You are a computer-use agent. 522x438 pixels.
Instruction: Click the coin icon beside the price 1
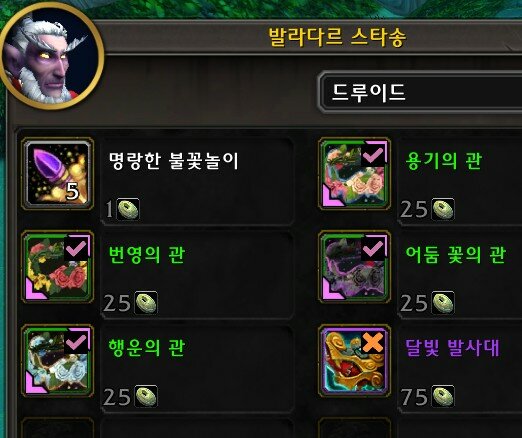pos(128,209)
